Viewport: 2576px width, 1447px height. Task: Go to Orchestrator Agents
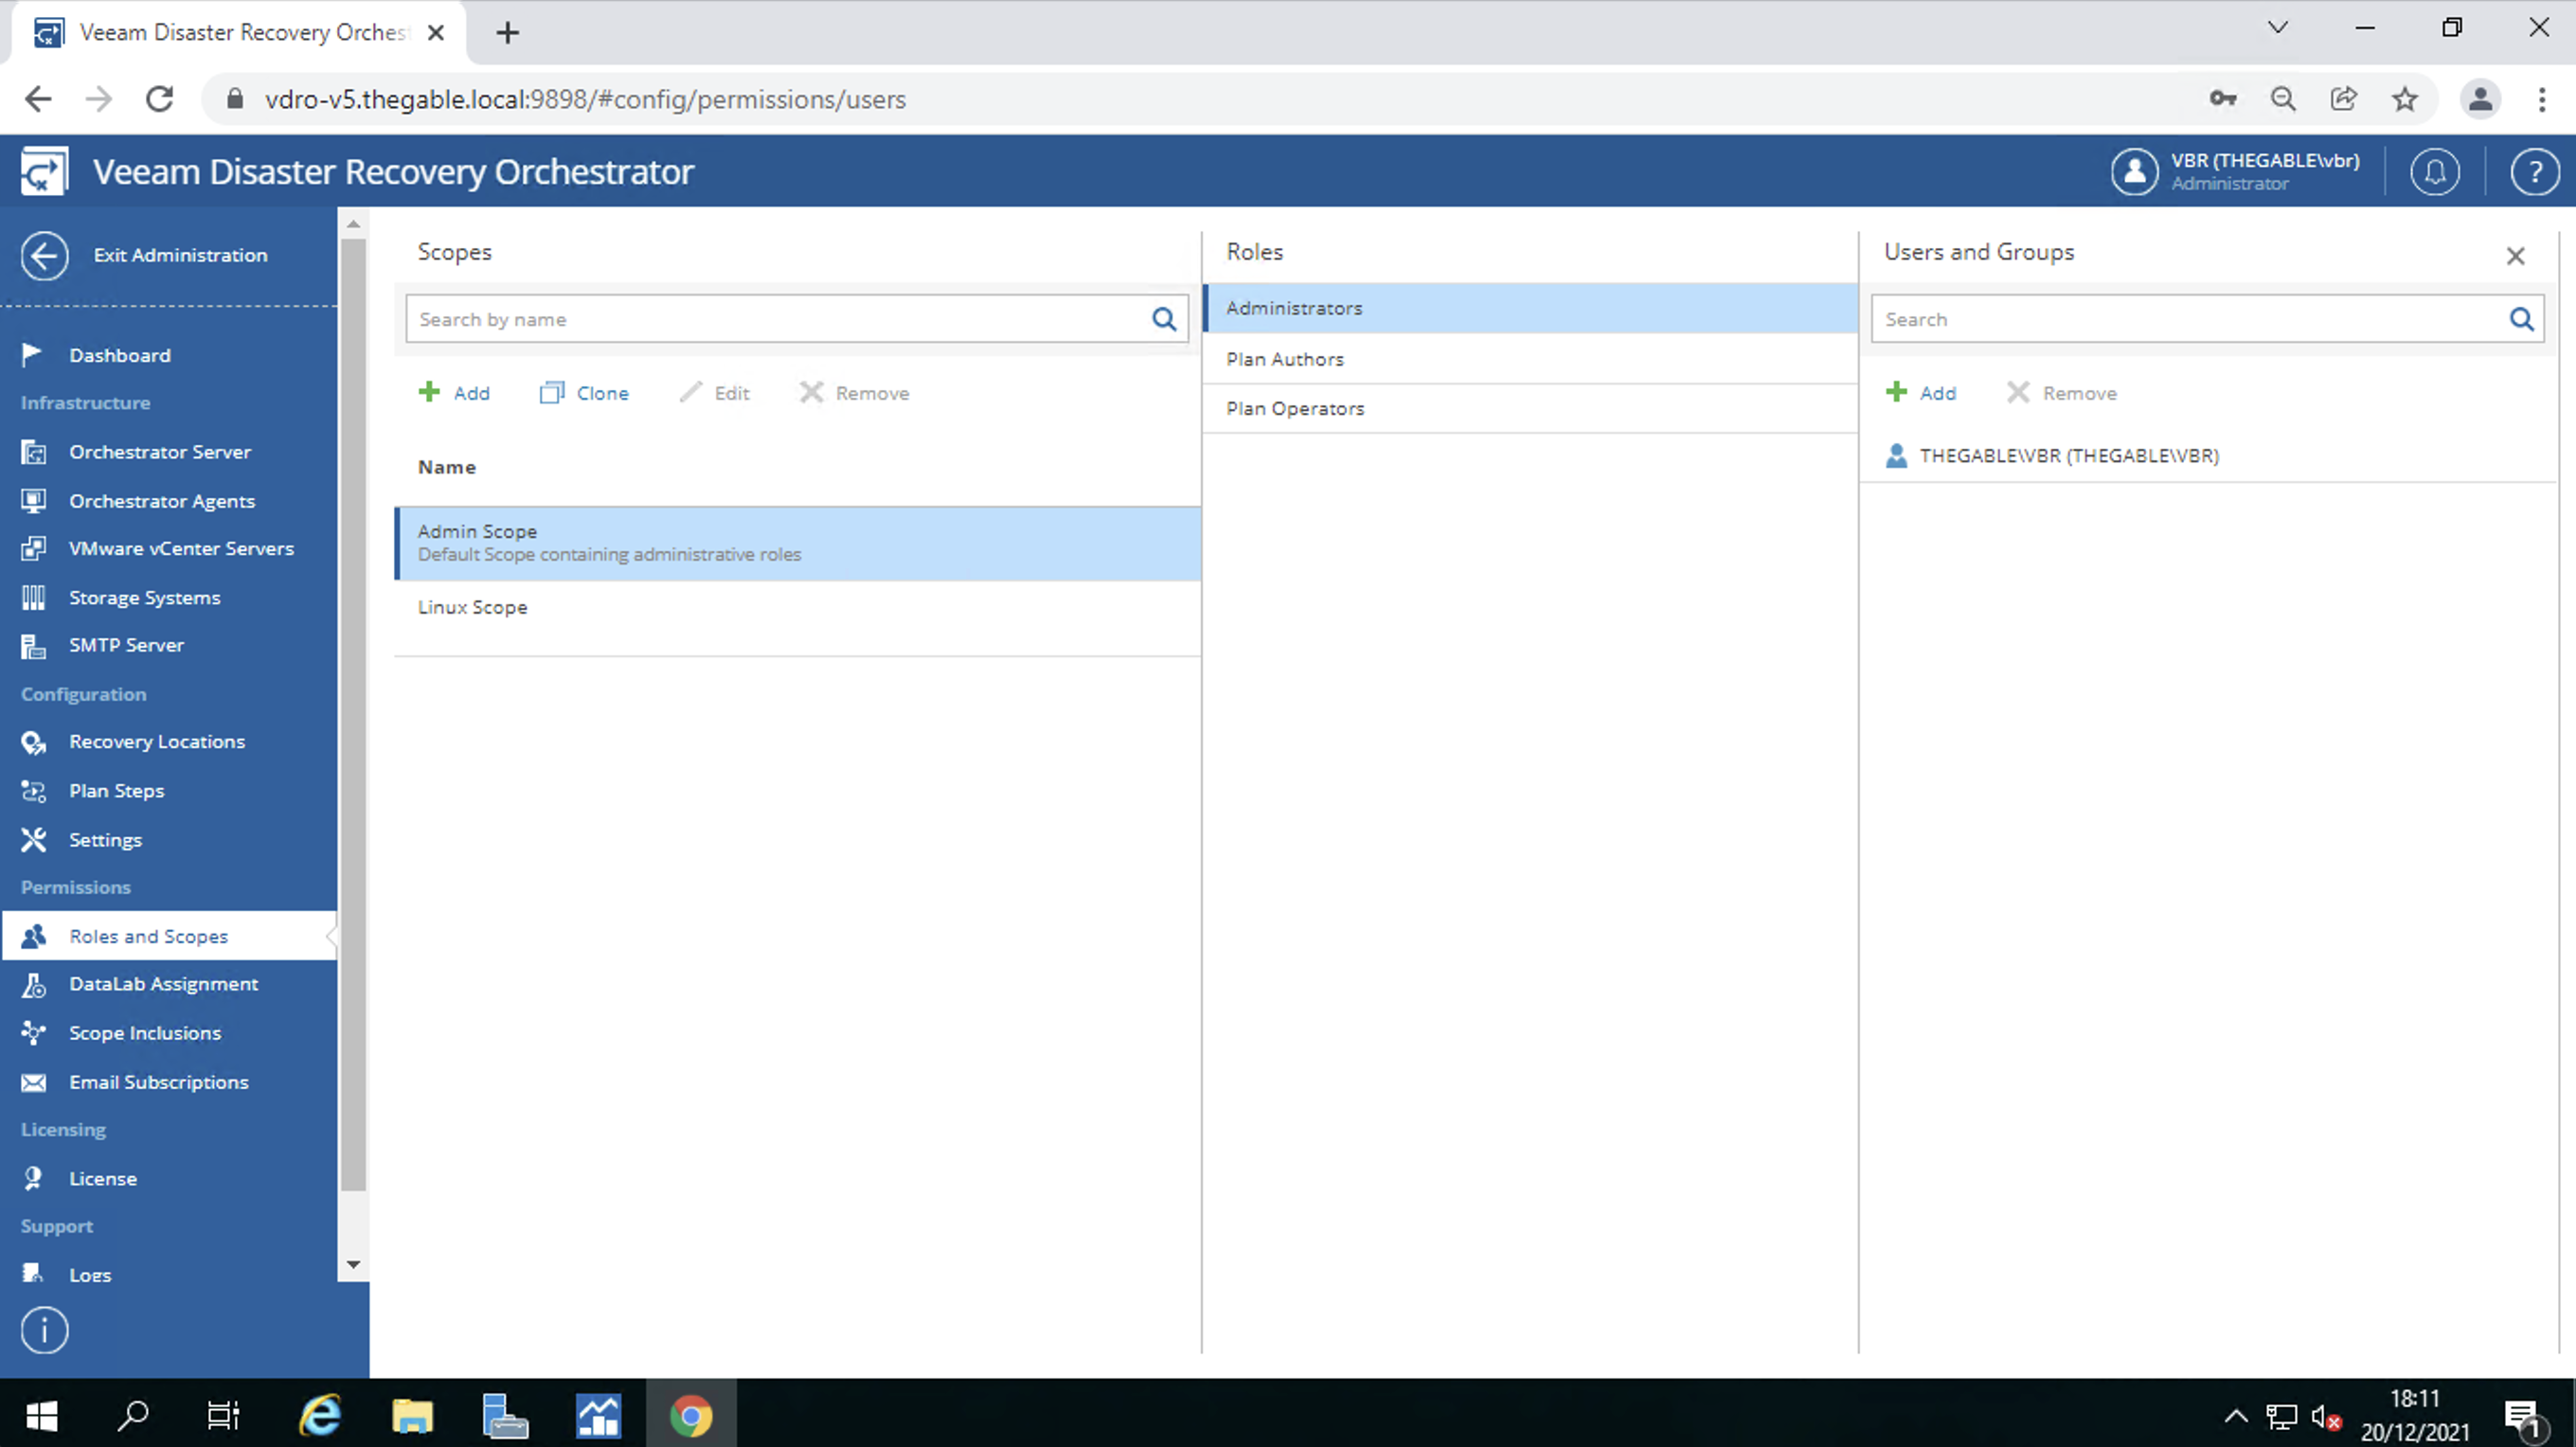tap(161, 501)
